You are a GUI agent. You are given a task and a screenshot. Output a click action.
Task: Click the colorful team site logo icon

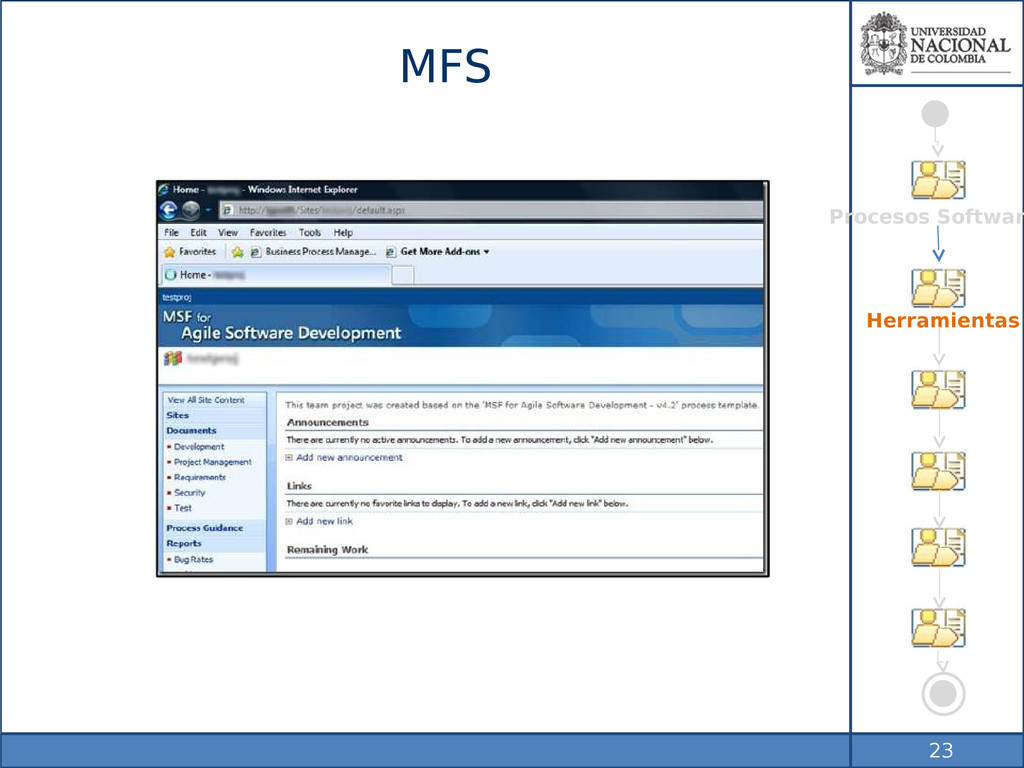click(172, 359)
